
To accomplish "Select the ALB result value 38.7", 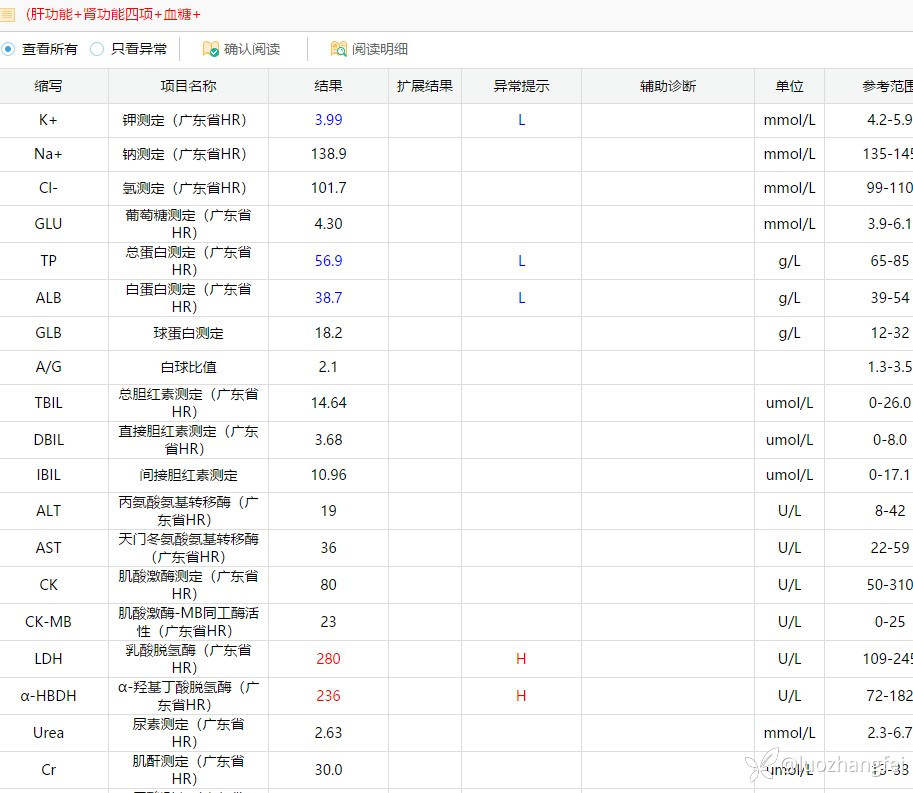I will click(x=328, y=298).
